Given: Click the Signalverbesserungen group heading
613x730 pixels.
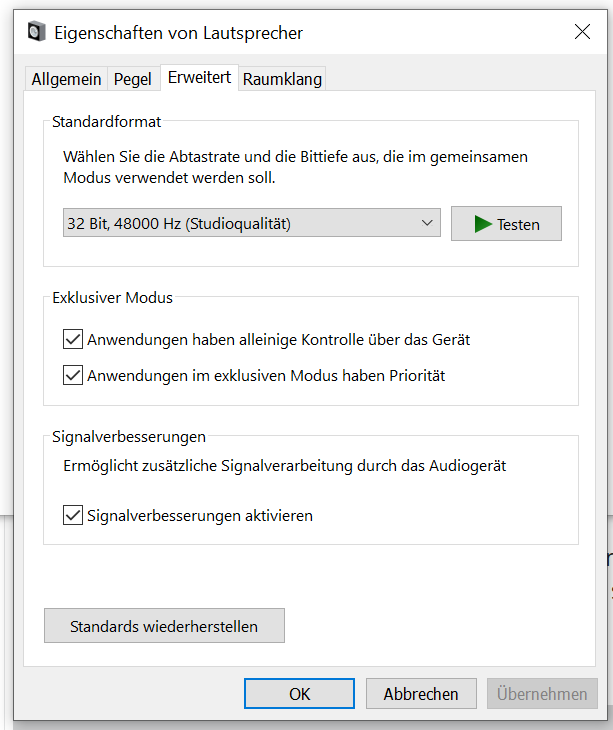Looking at the screenshot, I should click(x=129, y=437).
